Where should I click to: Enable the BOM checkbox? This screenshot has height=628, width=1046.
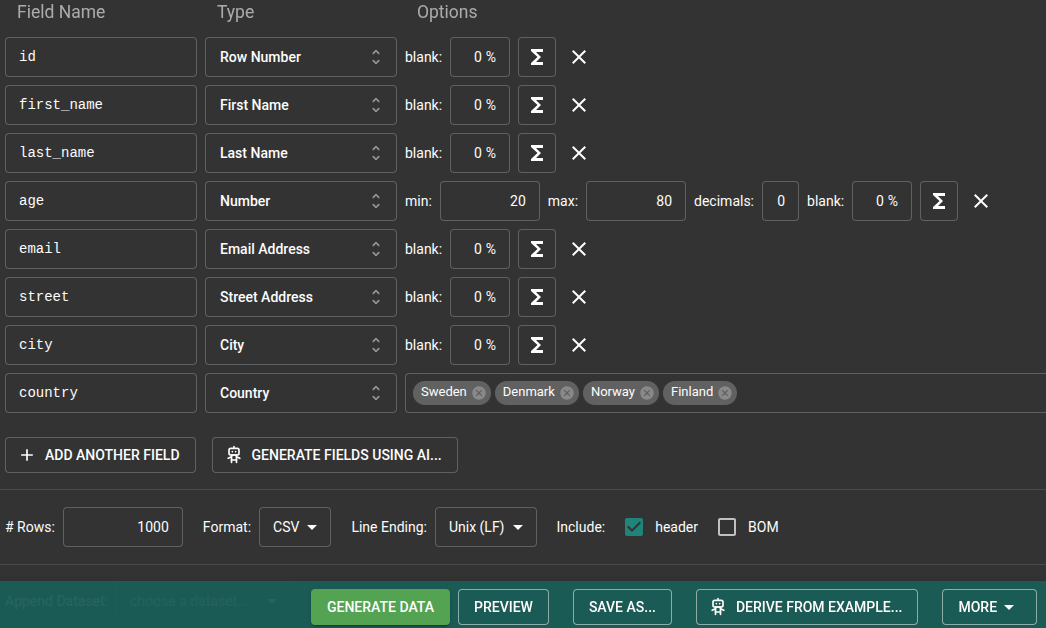click(x=727, y=527)
